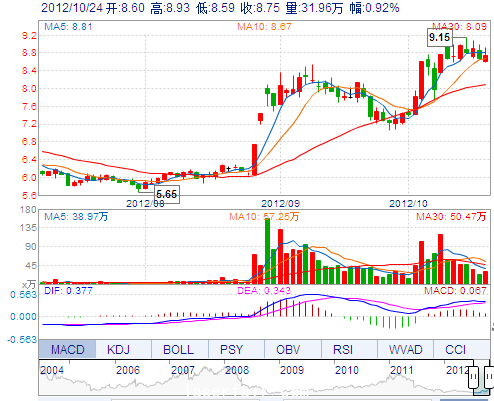The height and width of the screenshot is (401, 494).
Task: Click the volume MA5: 38.97万 label
Action: 76,217
